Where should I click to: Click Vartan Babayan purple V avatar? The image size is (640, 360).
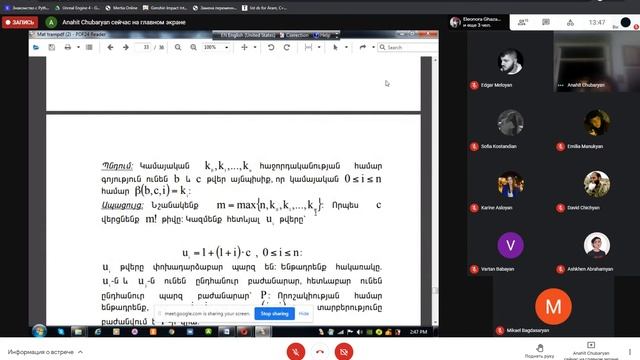(x=510, y=245)
